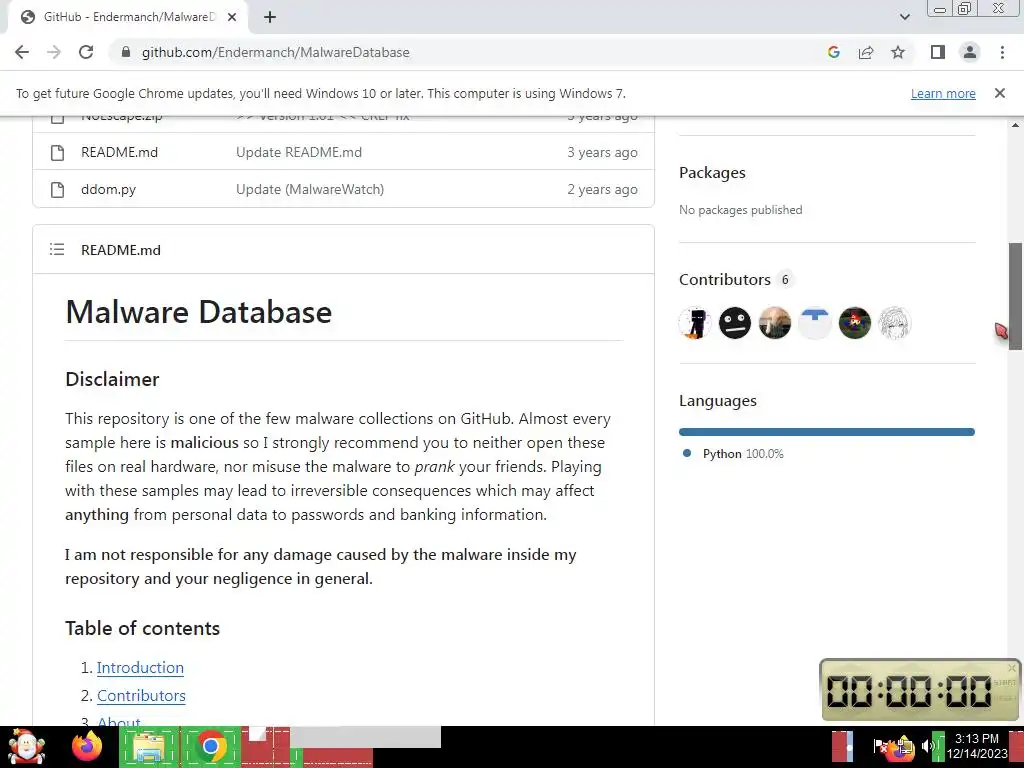Click the taskbar clock showing 3:13 PM

pyautogui.click(x=977, y=746)
